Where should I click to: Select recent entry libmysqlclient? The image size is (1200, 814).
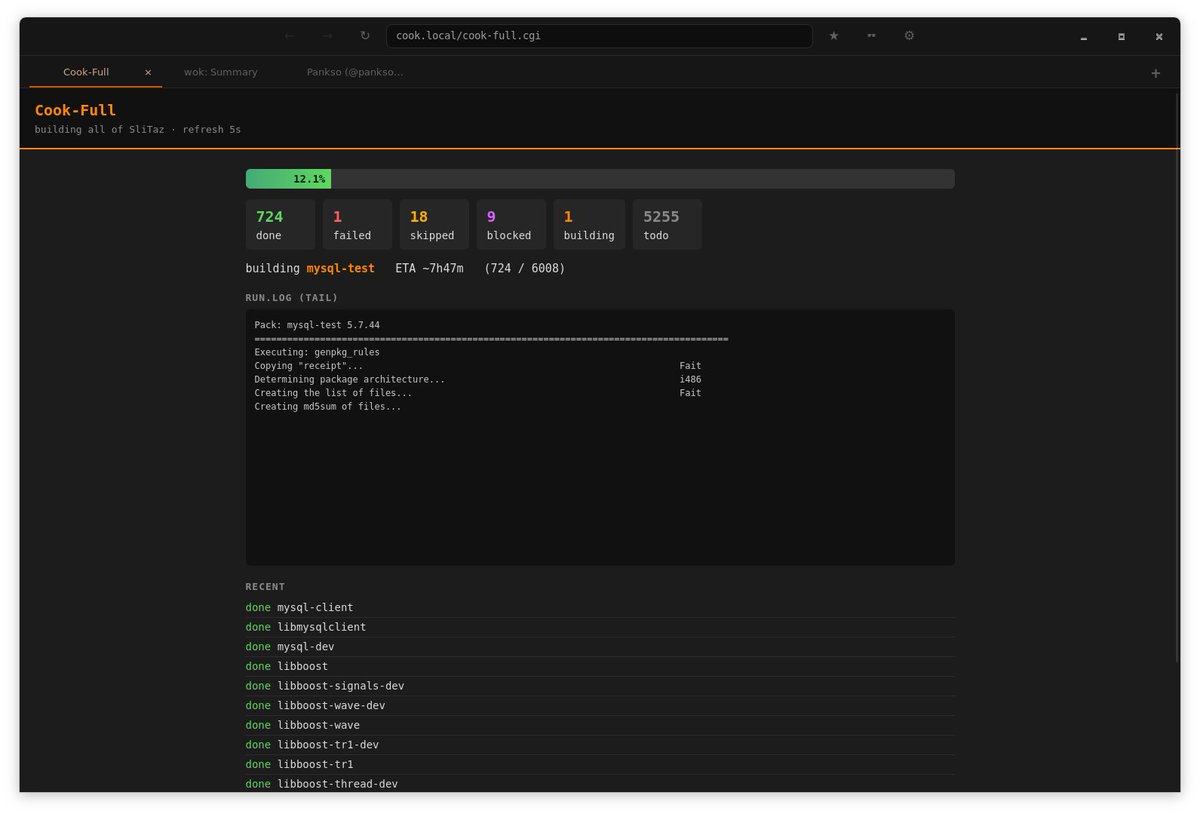[x=600, y=627]
